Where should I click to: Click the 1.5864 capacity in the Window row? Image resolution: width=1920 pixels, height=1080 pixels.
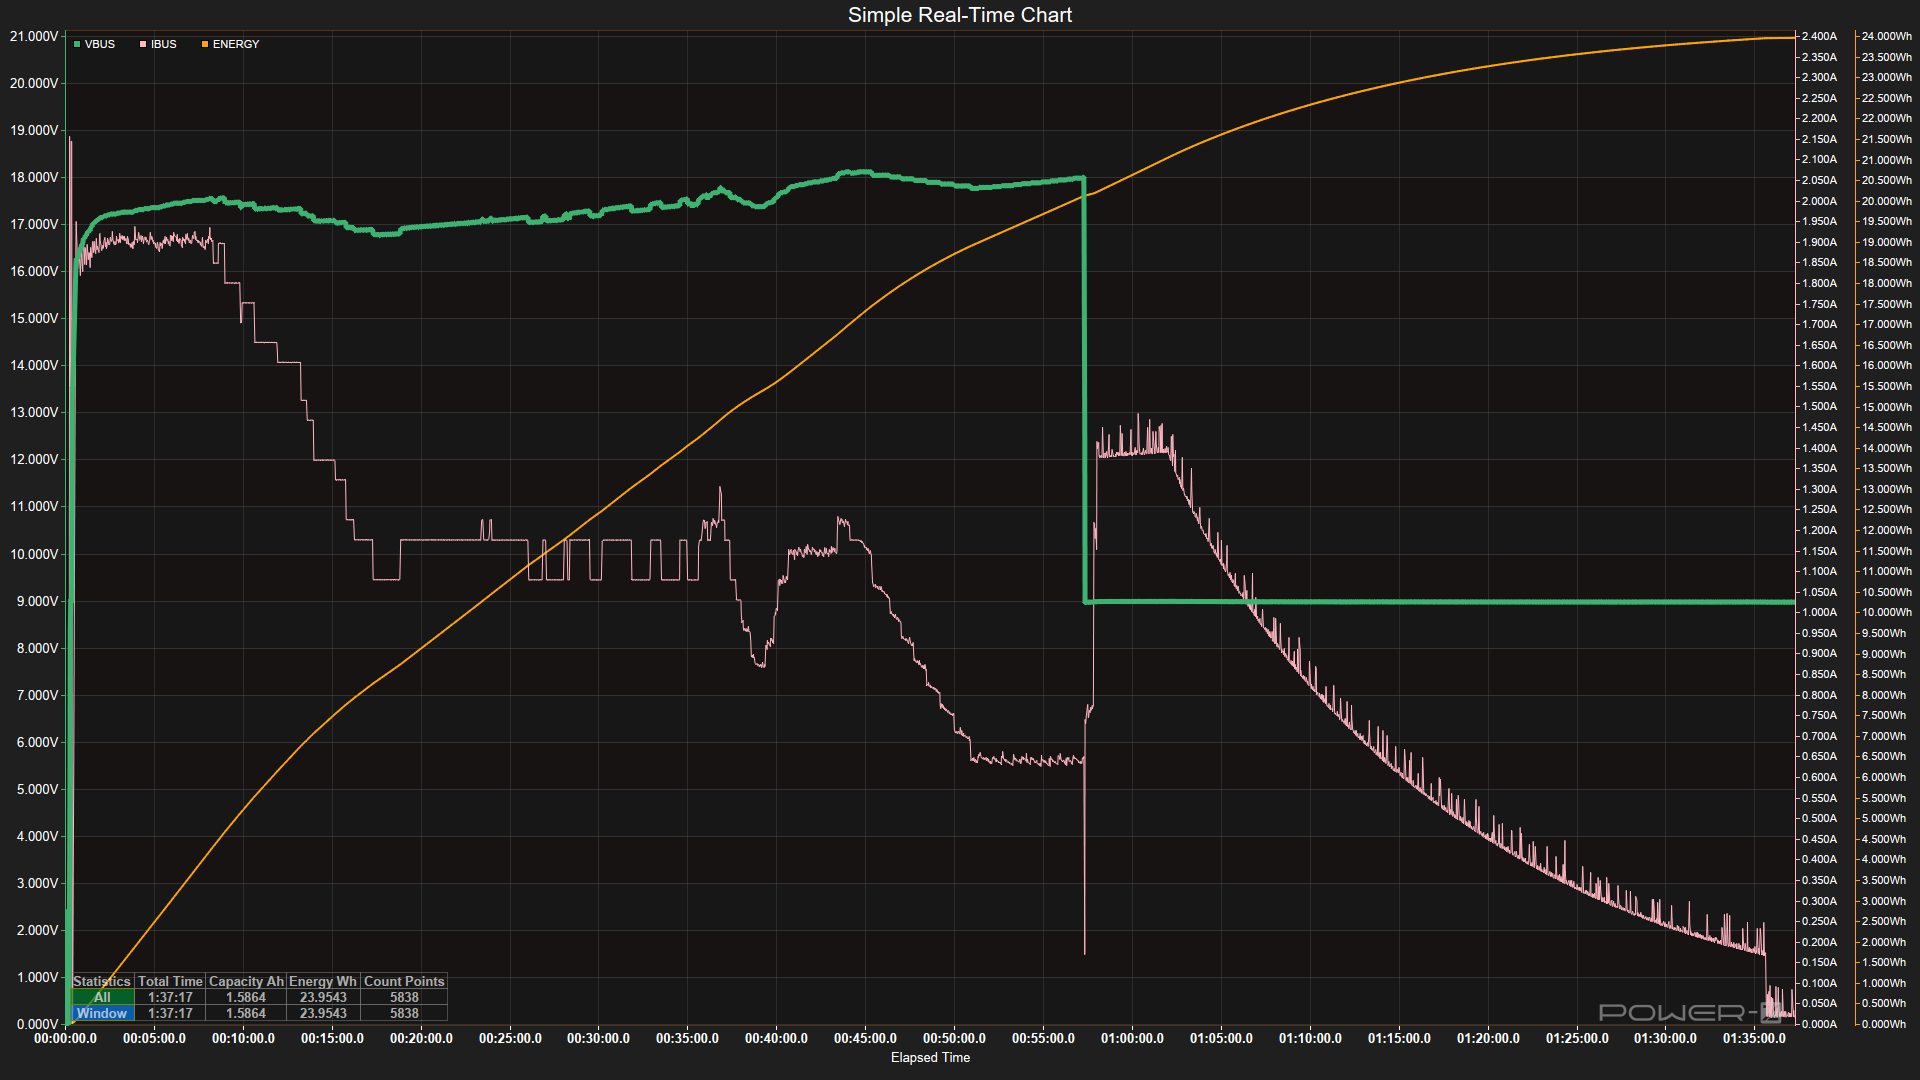tap(246, 1014)
